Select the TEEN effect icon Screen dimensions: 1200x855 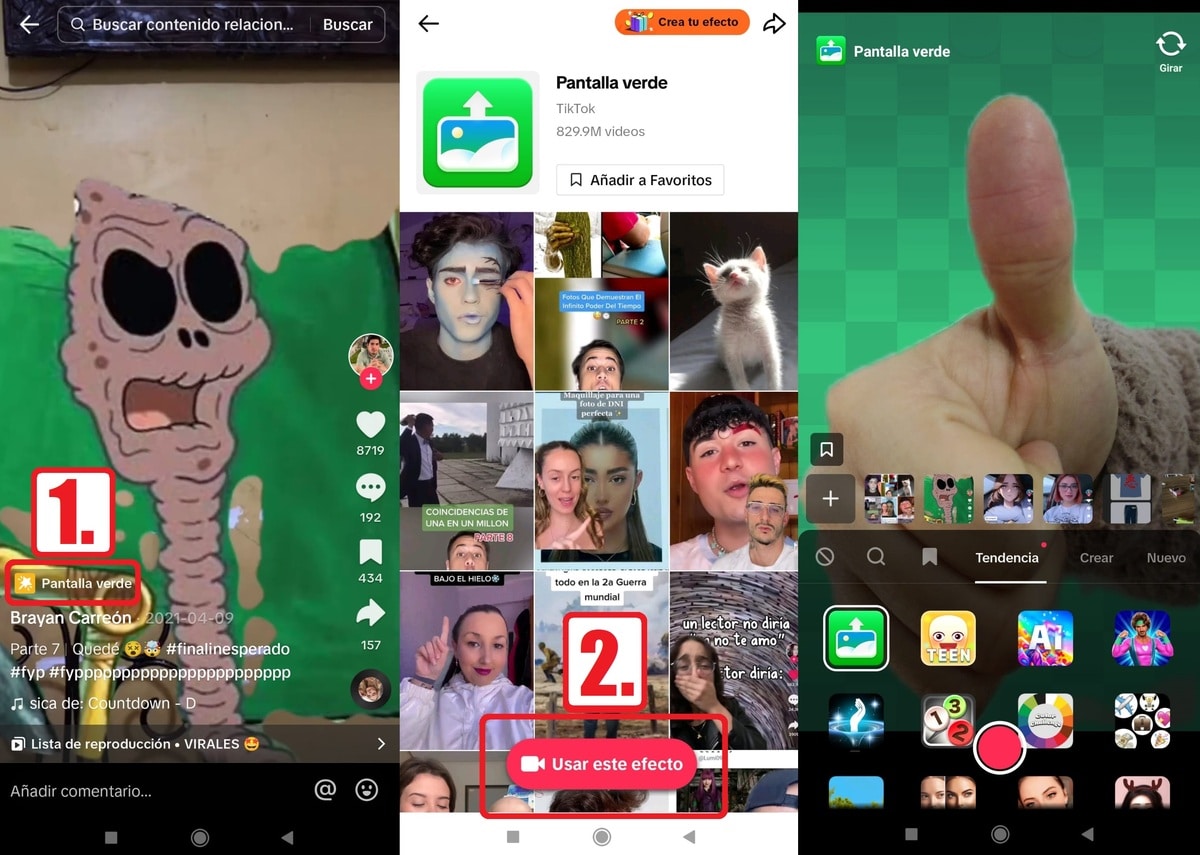948,638
